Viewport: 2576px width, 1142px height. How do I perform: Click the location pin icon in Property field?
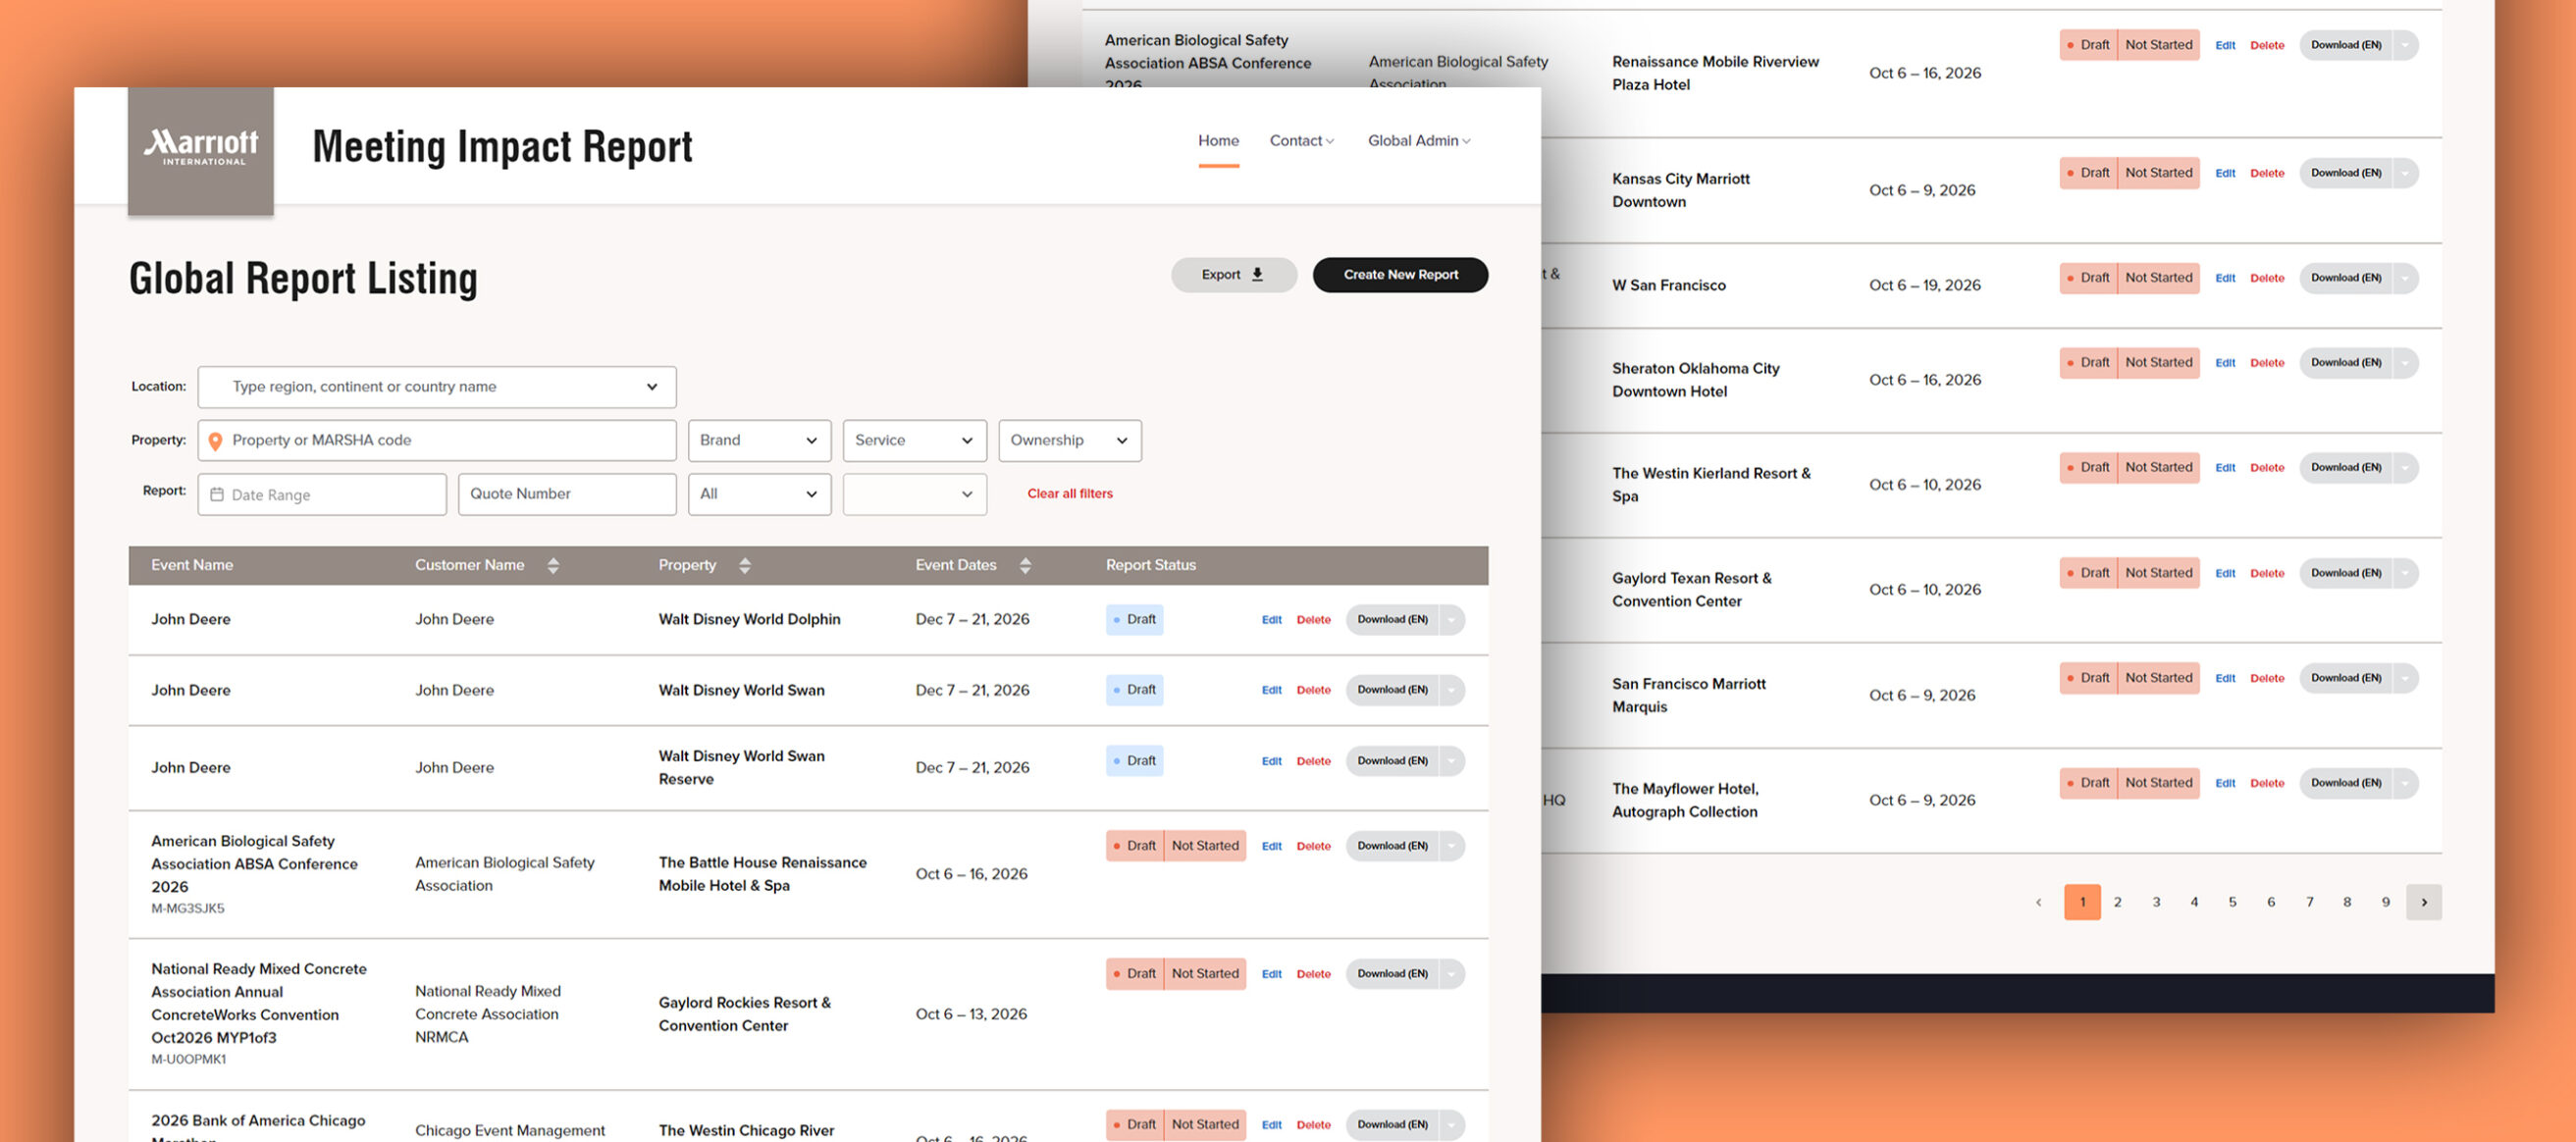tap(215, 441)
